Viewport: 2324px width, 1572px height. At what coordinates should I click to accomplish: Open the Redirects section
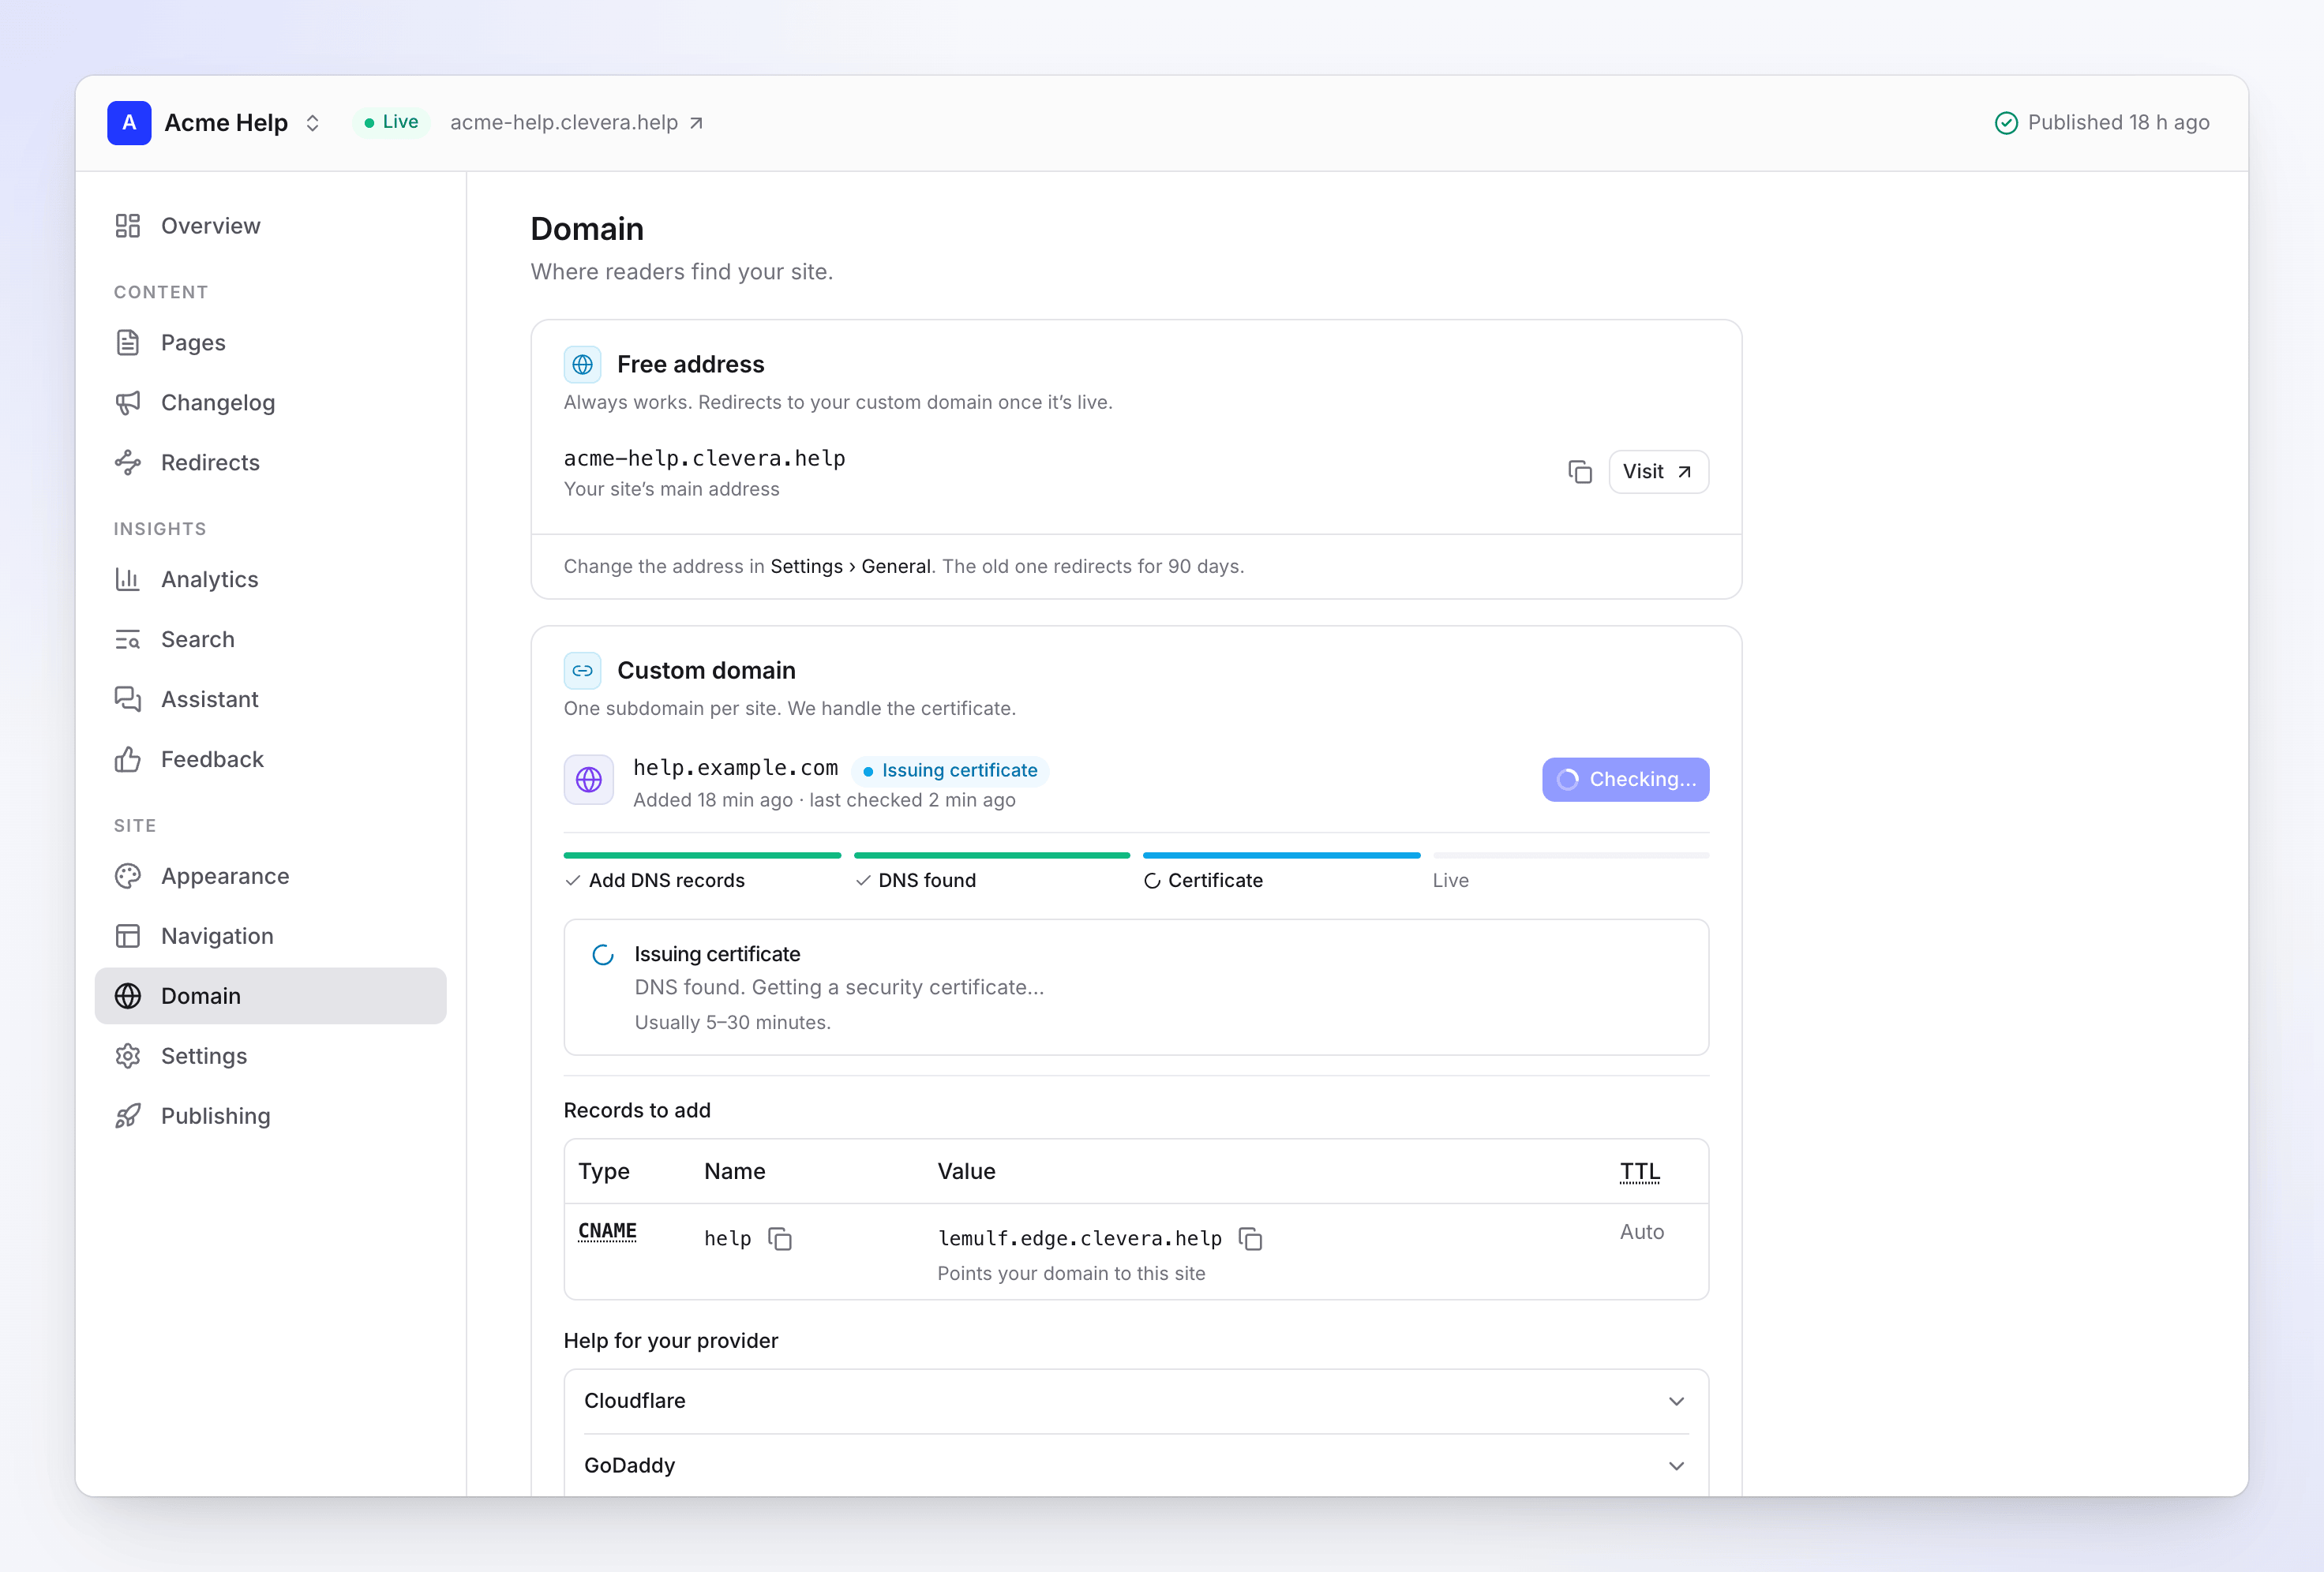271,463
